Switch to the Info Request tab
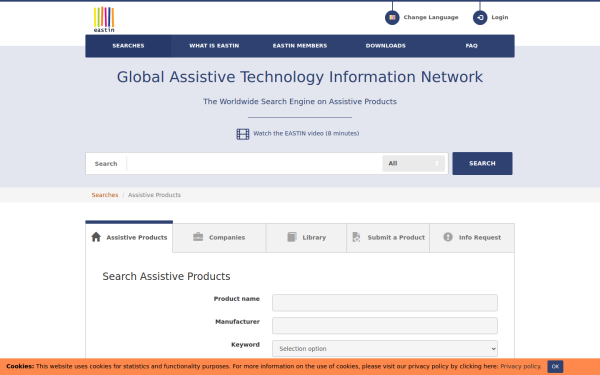600x375 pixels. coord(472,238)
